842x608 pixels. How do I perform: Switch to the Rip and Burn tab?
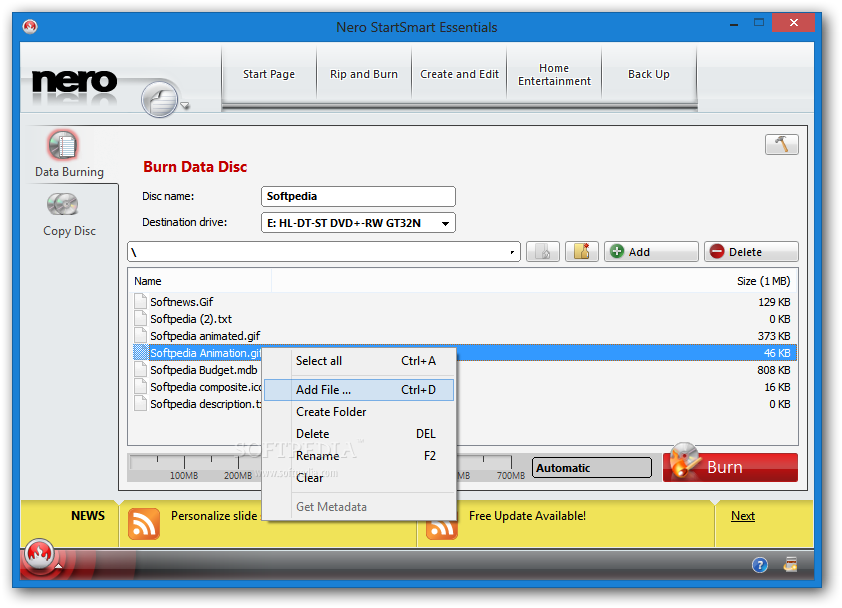(364, 74)
